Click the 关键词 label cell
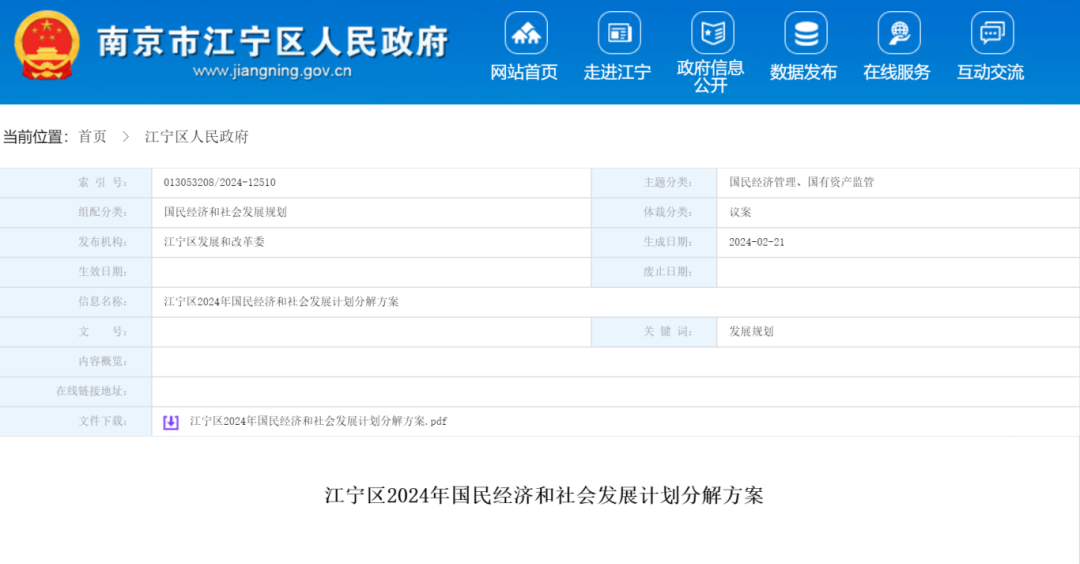Screen dimensions: 1080x564 654,331
